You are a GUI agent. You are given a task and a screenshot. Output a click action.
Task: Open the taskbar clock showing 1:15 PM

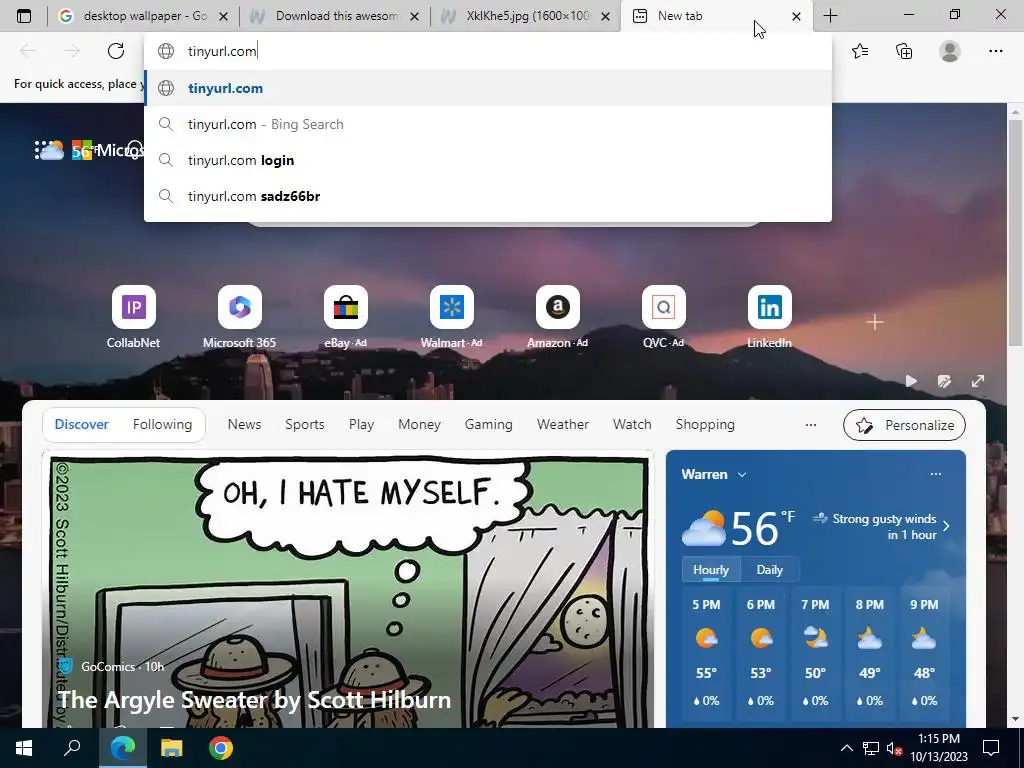click(x=938, y=748)
